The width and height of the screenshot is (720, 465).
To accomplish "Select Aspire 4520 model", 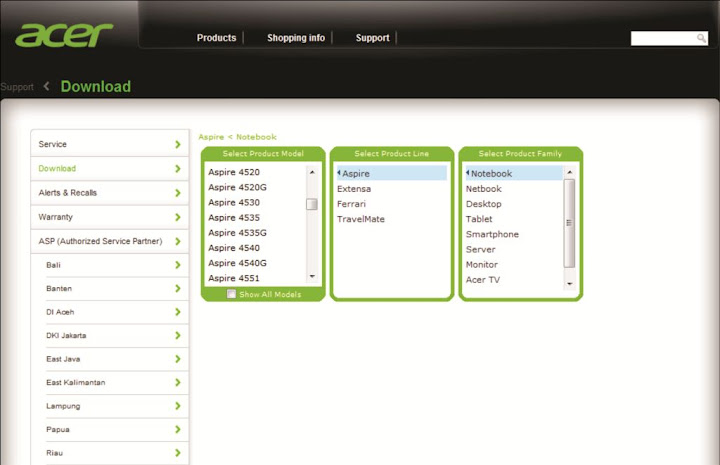I will (x=234, y=172).
